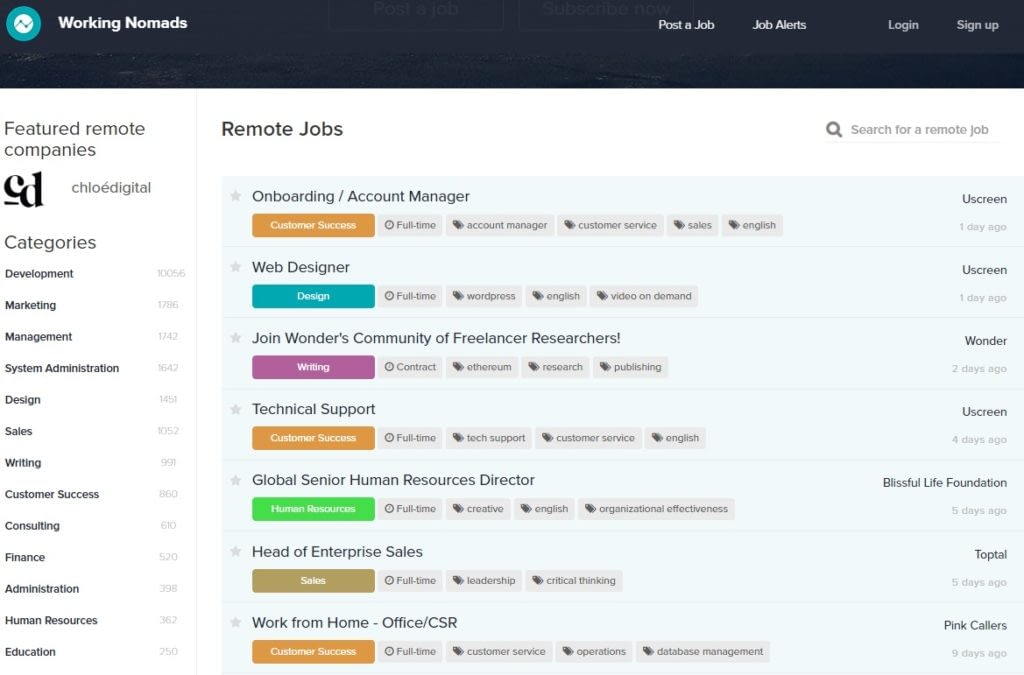Open the Web Designer job listing
This screenshot has height=675, width=1024.
click(x=300, y=267)
